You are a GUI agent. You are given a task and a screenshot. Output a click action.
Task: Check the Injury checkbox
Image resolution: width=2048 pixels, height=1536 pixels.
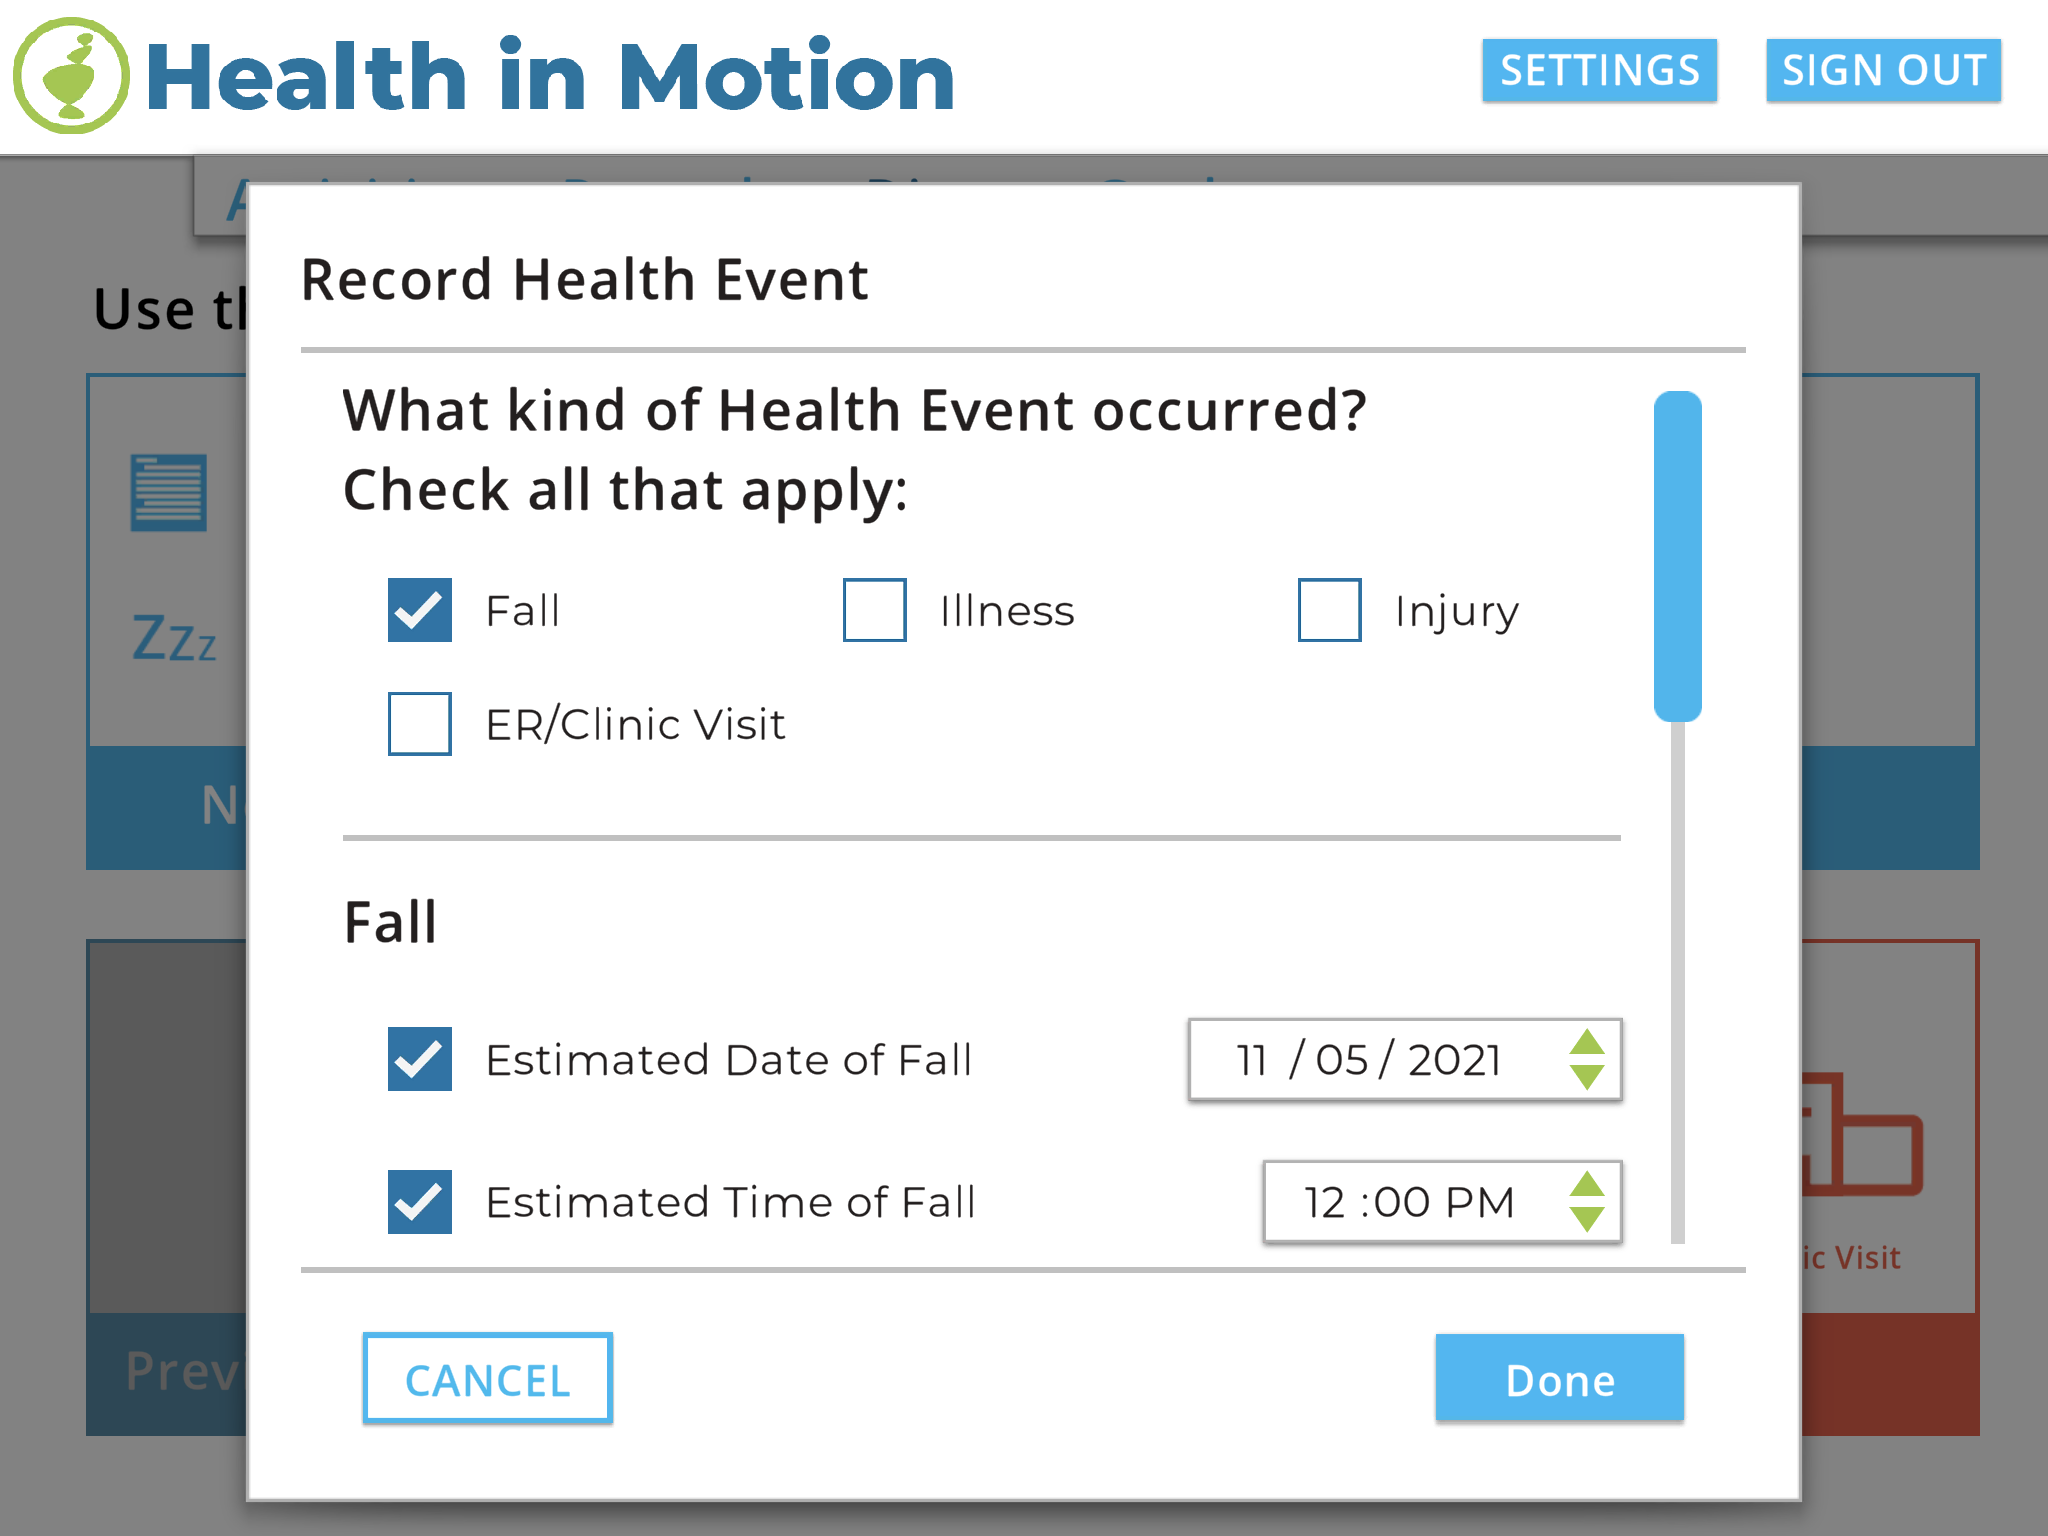[1329, 610]
